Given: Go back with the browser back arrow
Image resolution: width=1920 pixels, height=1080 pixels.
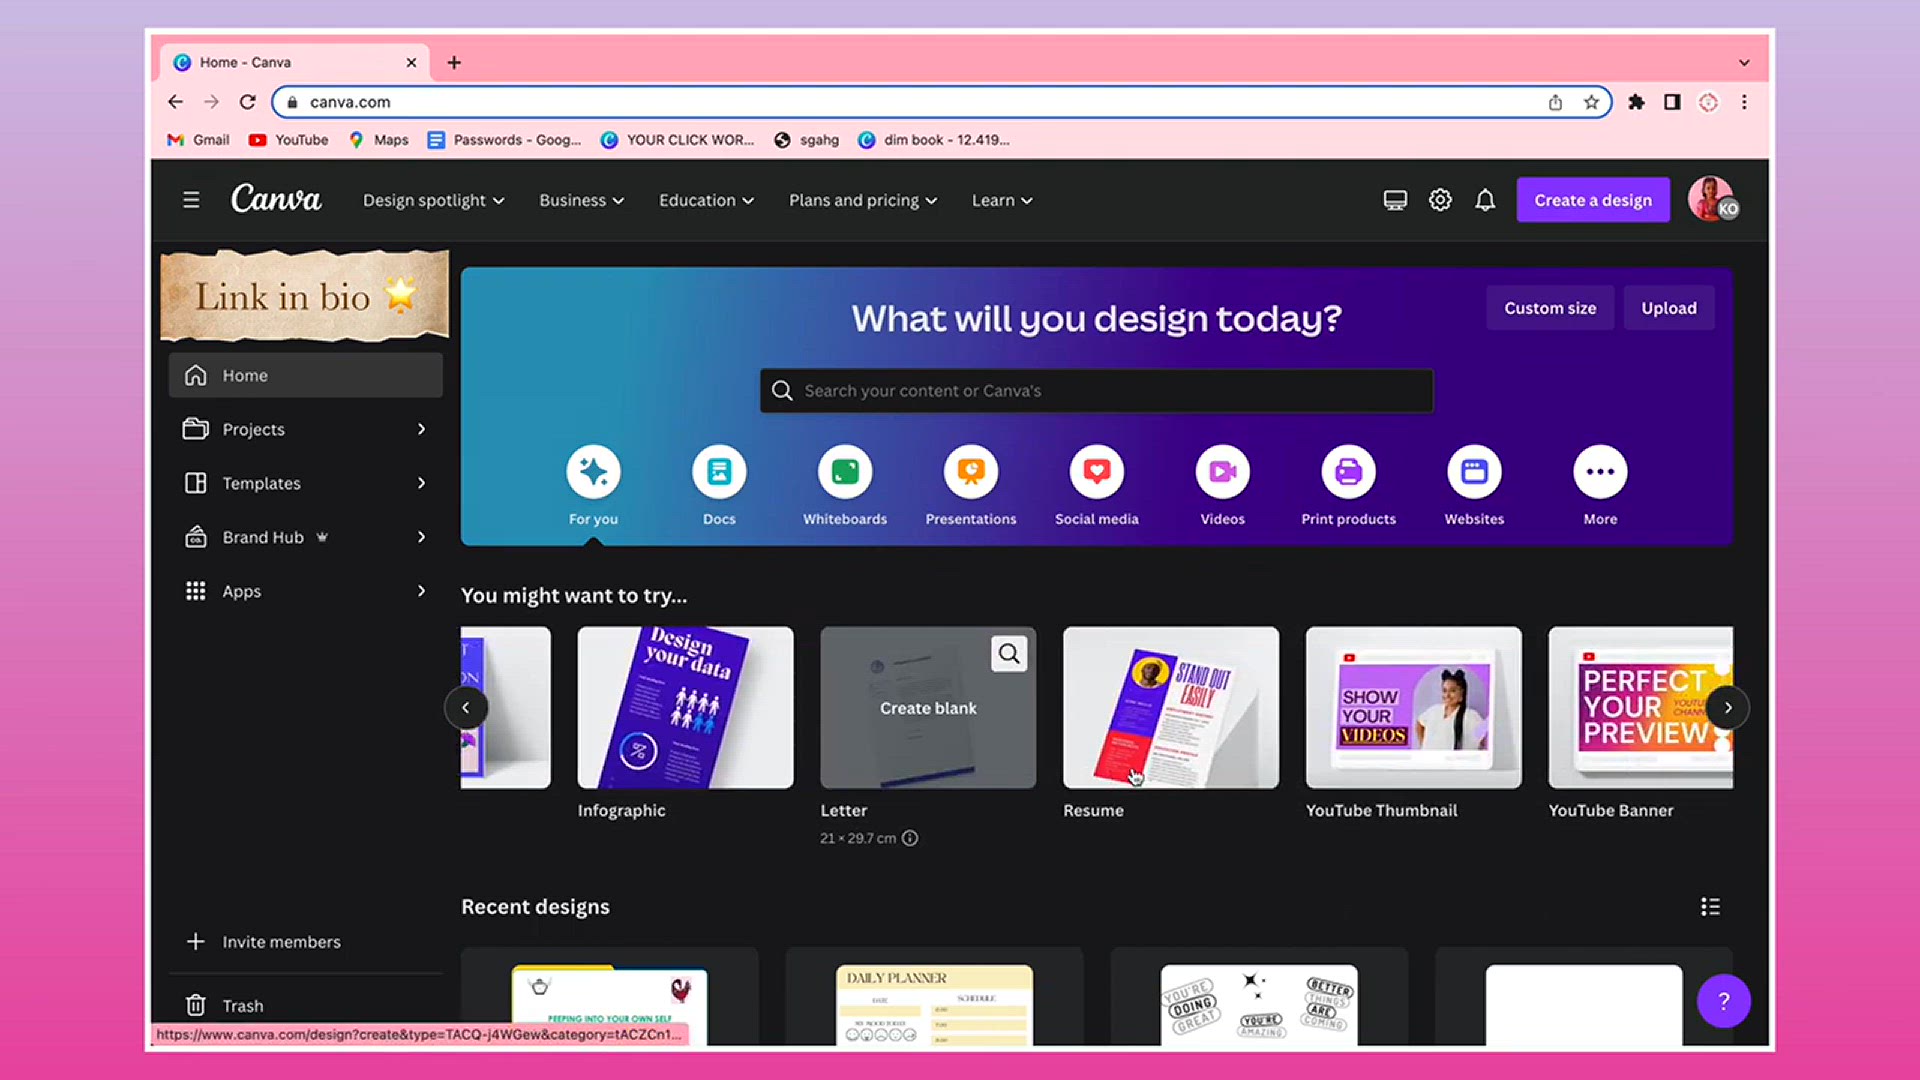Looking at the screenshot, I should tap(175, 102).
